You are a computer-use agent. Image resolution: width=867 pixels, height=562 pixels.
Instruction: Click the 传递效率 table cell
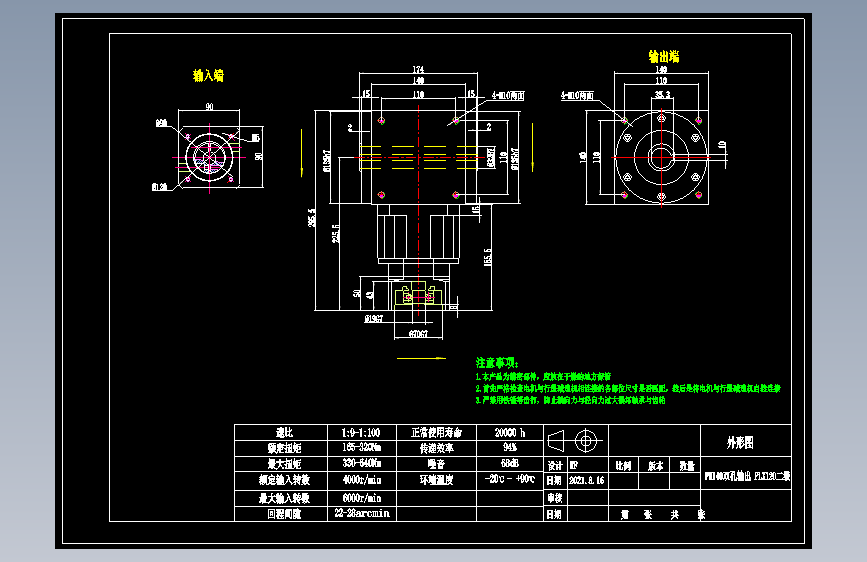436,448
